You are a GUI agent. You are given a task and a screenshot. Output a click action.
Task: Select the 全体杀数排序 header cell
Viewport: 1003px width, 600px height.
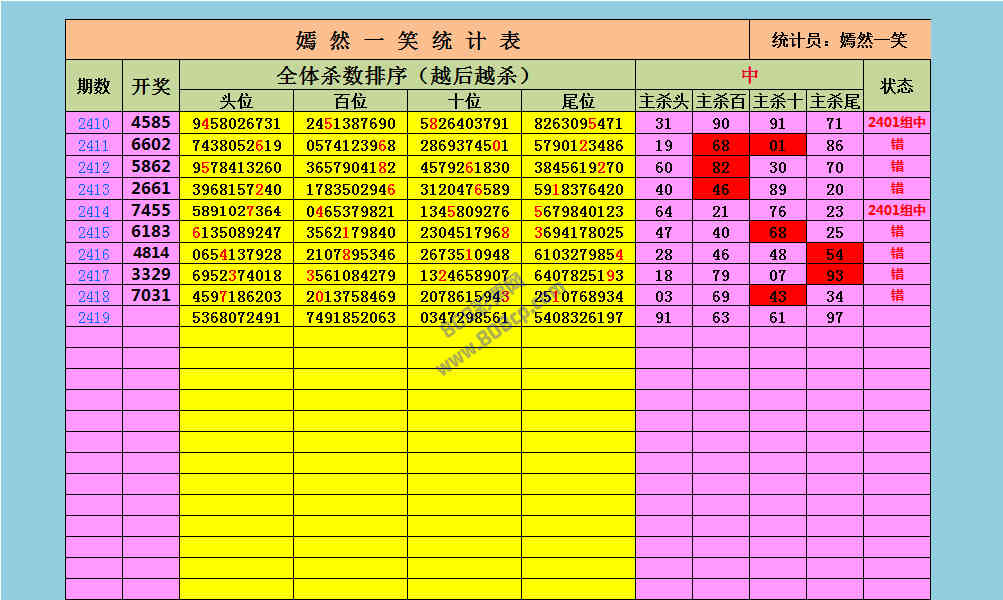click(x=407, y=75)
